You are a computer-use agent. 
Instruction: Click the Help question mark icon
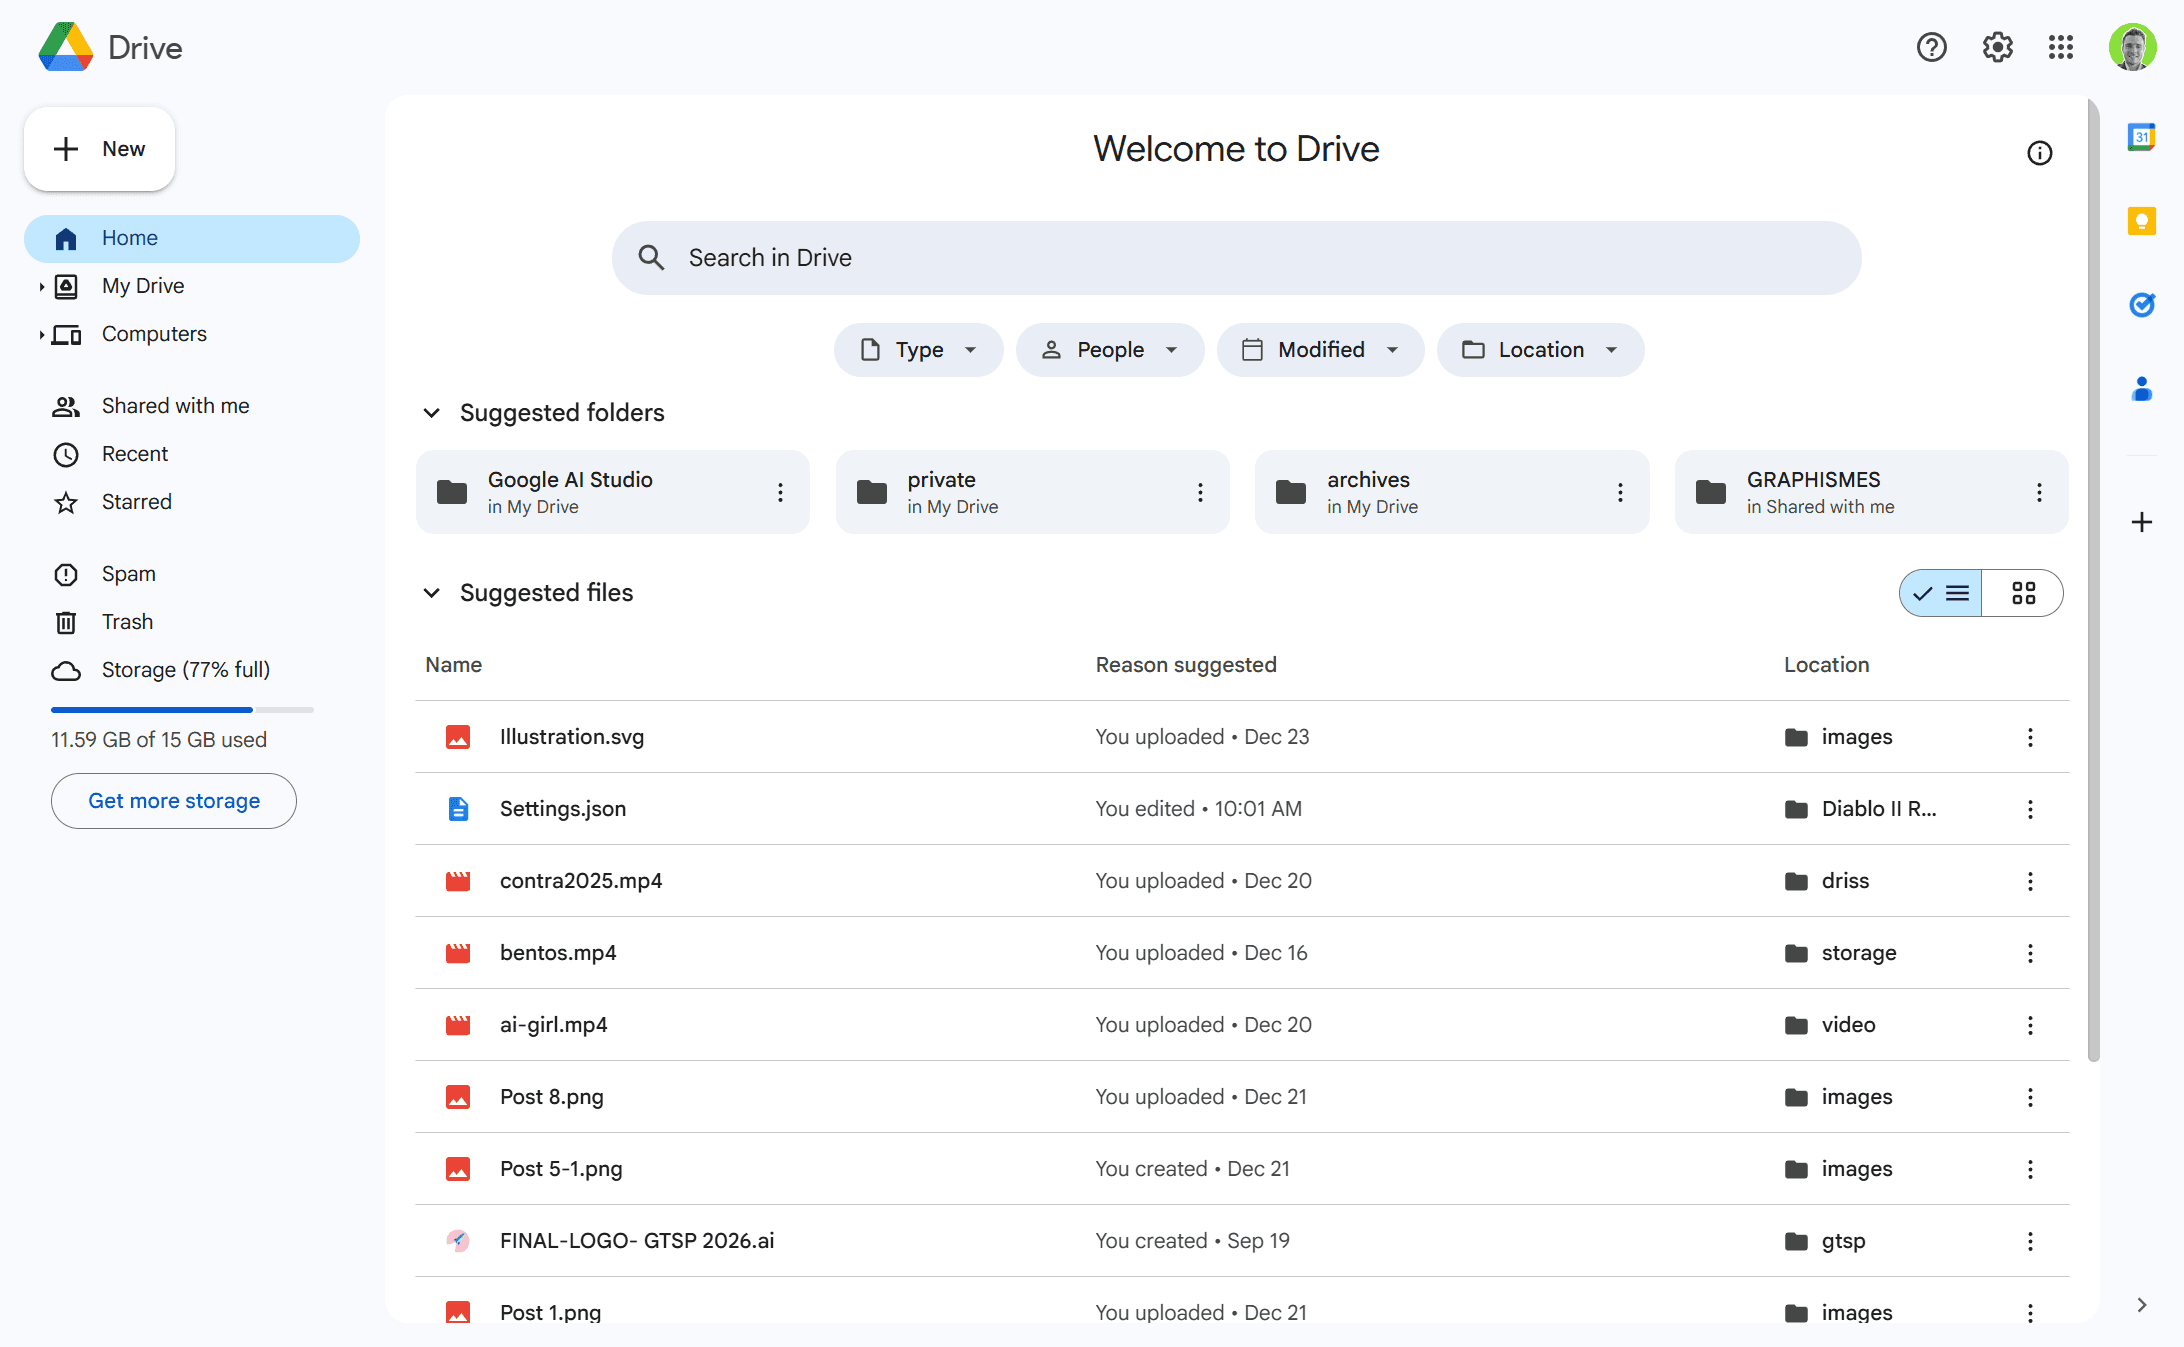pos(1931,47)
